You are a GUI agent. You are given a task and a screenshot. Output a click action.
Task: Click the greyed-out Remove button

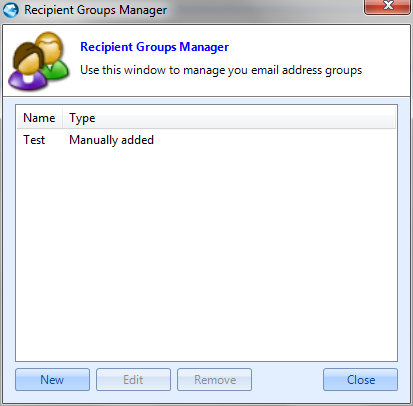(x=214, y=379)
